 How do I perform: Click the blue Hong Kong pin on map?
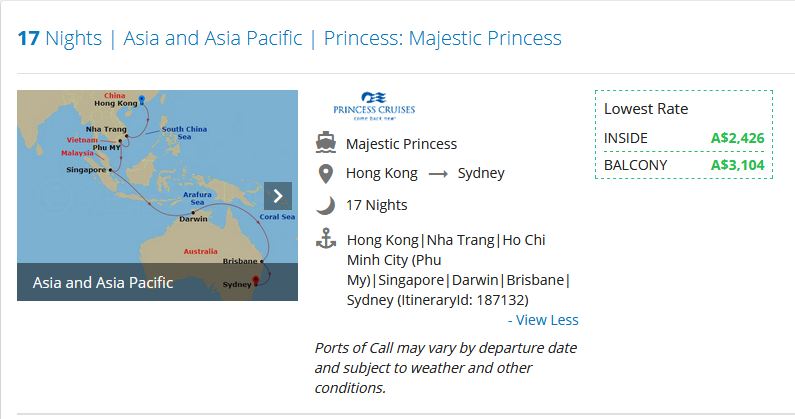142,100
